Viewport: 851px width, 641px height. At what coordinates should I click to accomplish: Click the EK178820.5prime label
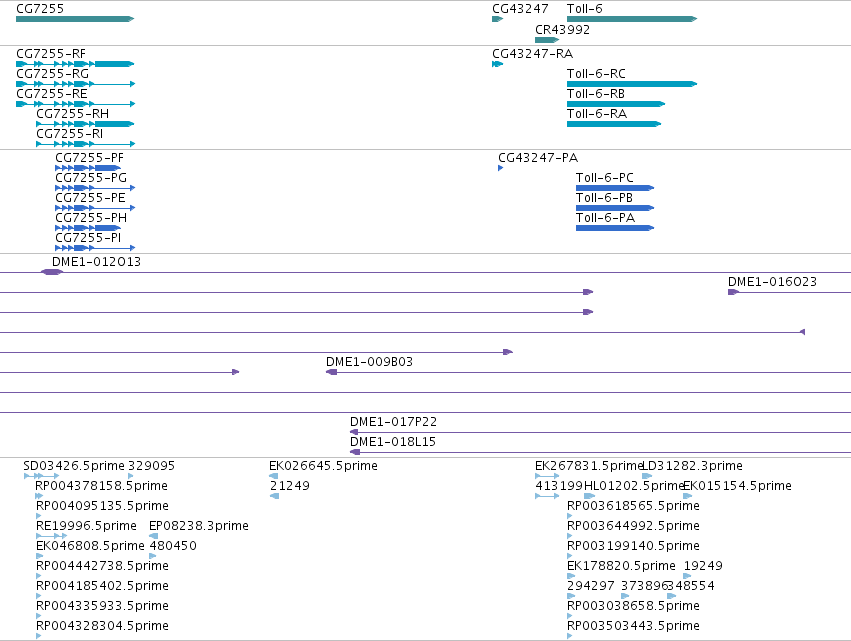pos(621,566)
